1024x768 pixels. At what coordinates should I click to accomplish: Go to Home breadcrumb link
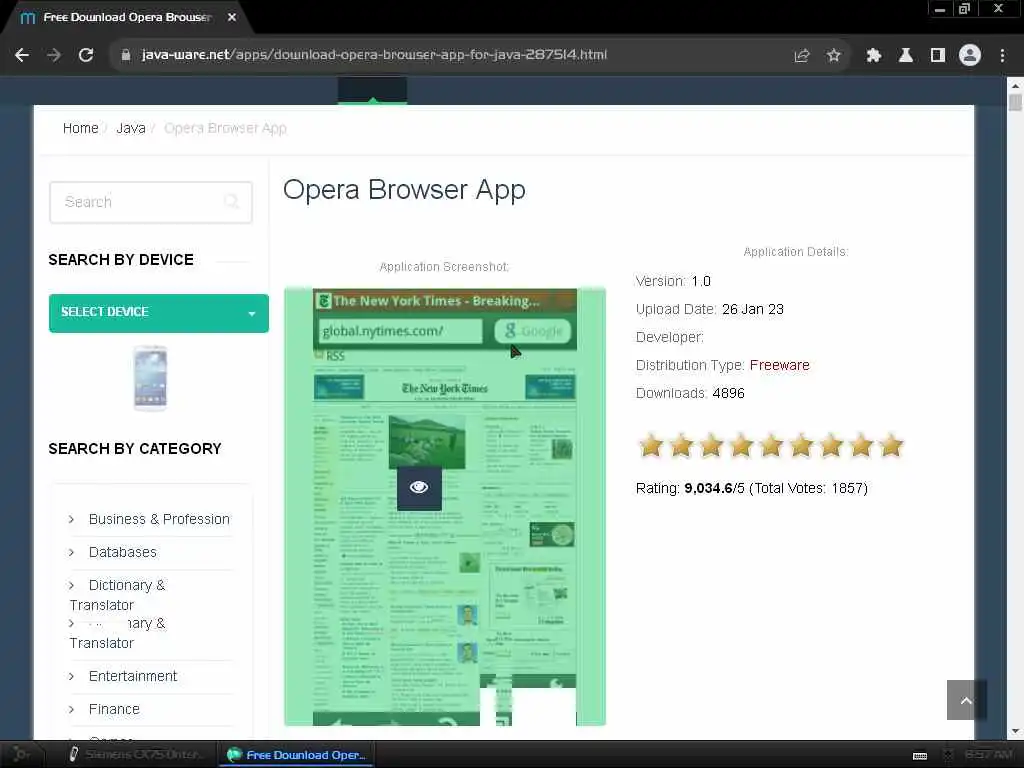click(x=80, y=128)
